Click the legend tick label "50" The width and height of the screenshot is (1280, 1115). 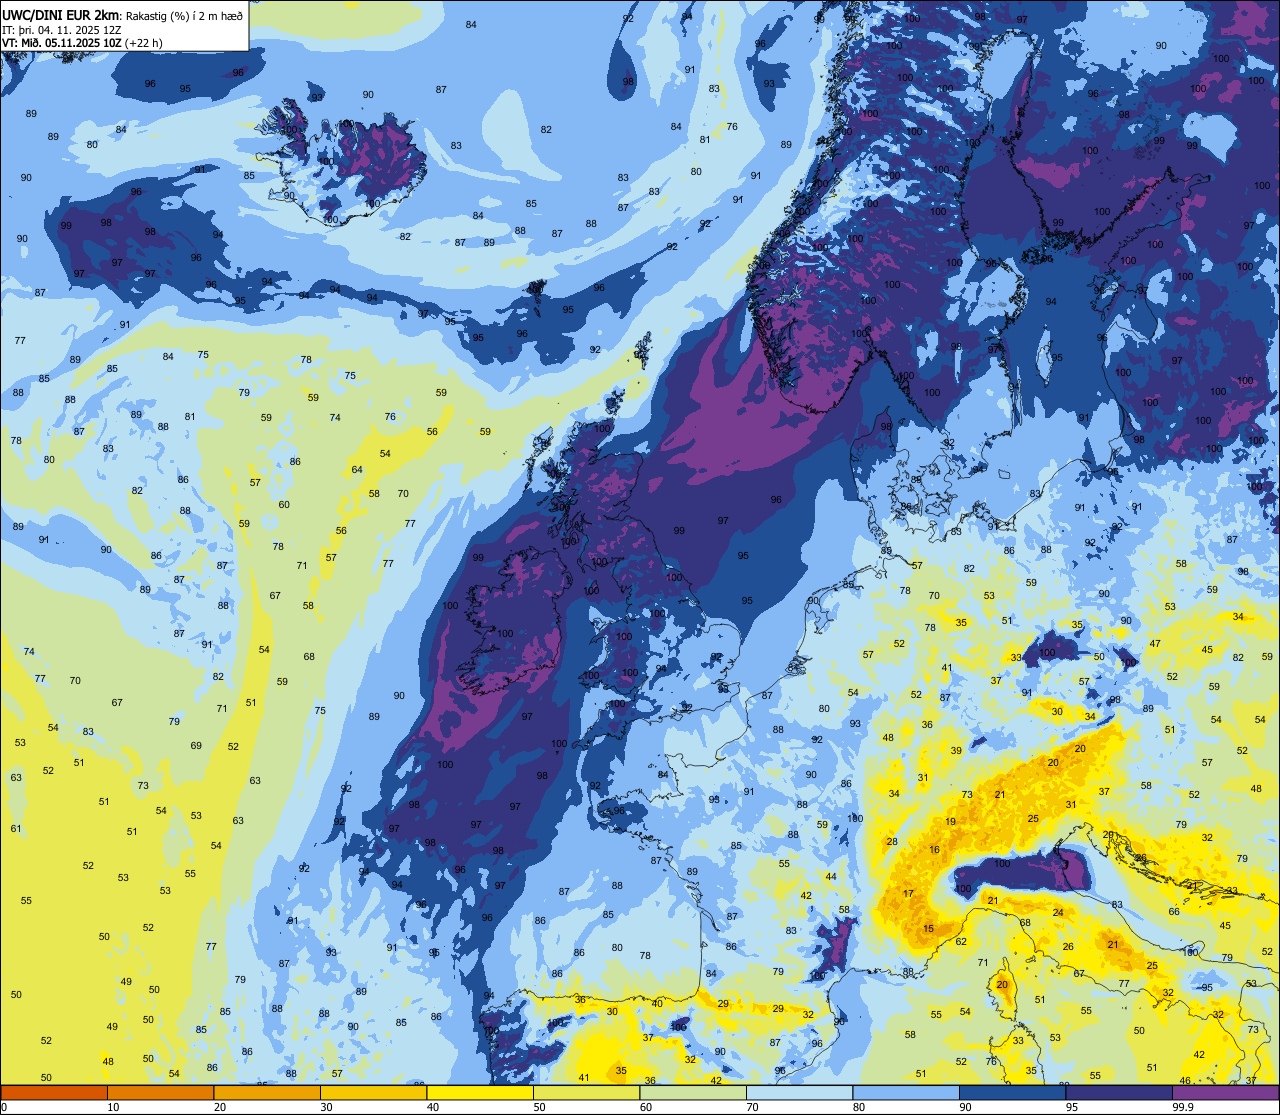click(x=539, y=1107)
